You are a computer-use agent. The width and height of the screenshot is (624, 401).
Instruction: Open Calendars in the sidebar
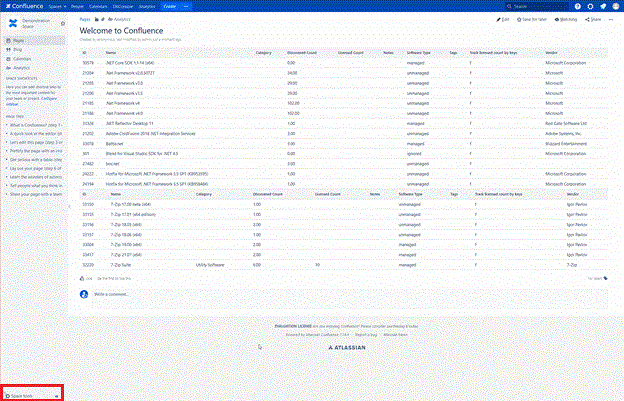pos(21,56)
